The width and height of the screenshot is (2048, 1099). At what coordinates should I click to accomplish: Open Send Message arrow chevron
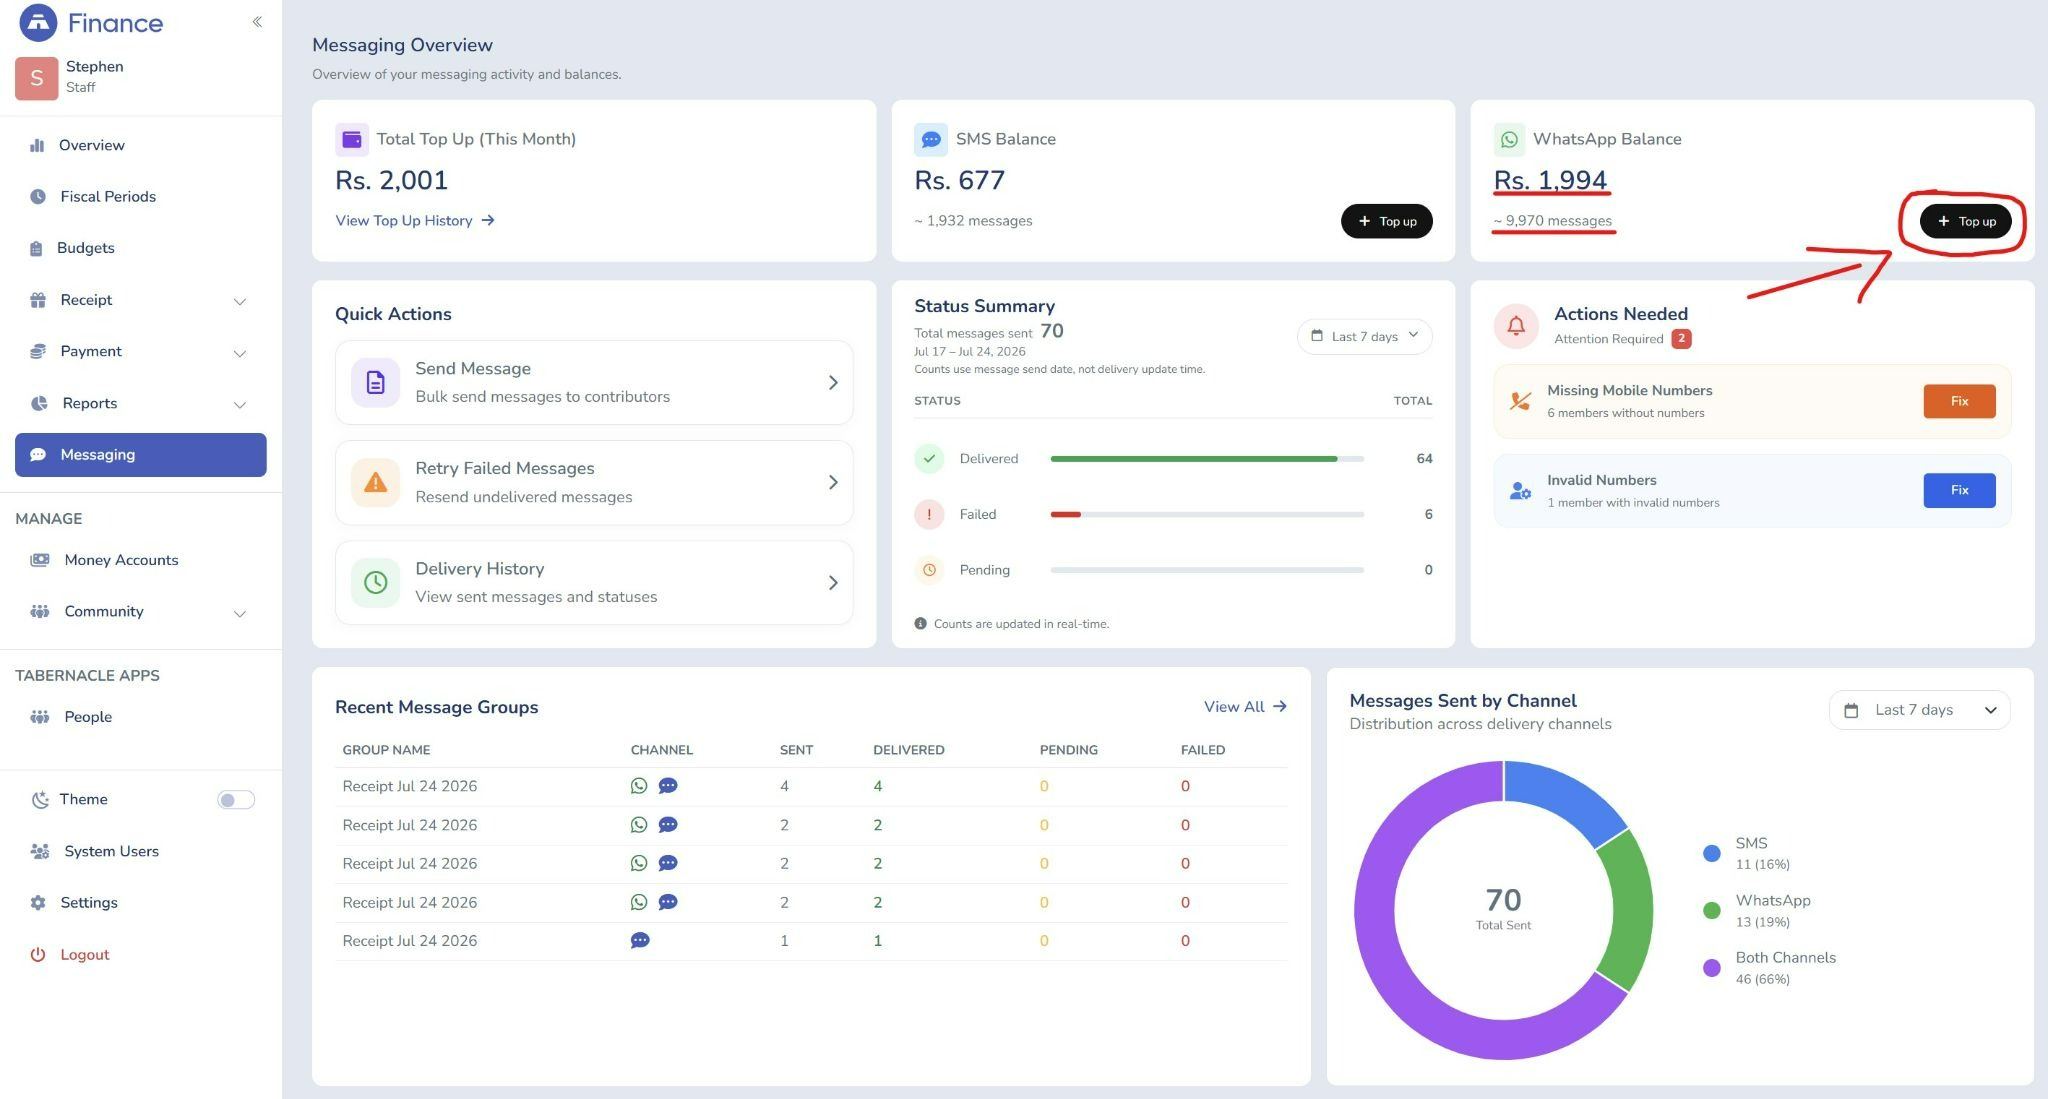click(833, 382)
